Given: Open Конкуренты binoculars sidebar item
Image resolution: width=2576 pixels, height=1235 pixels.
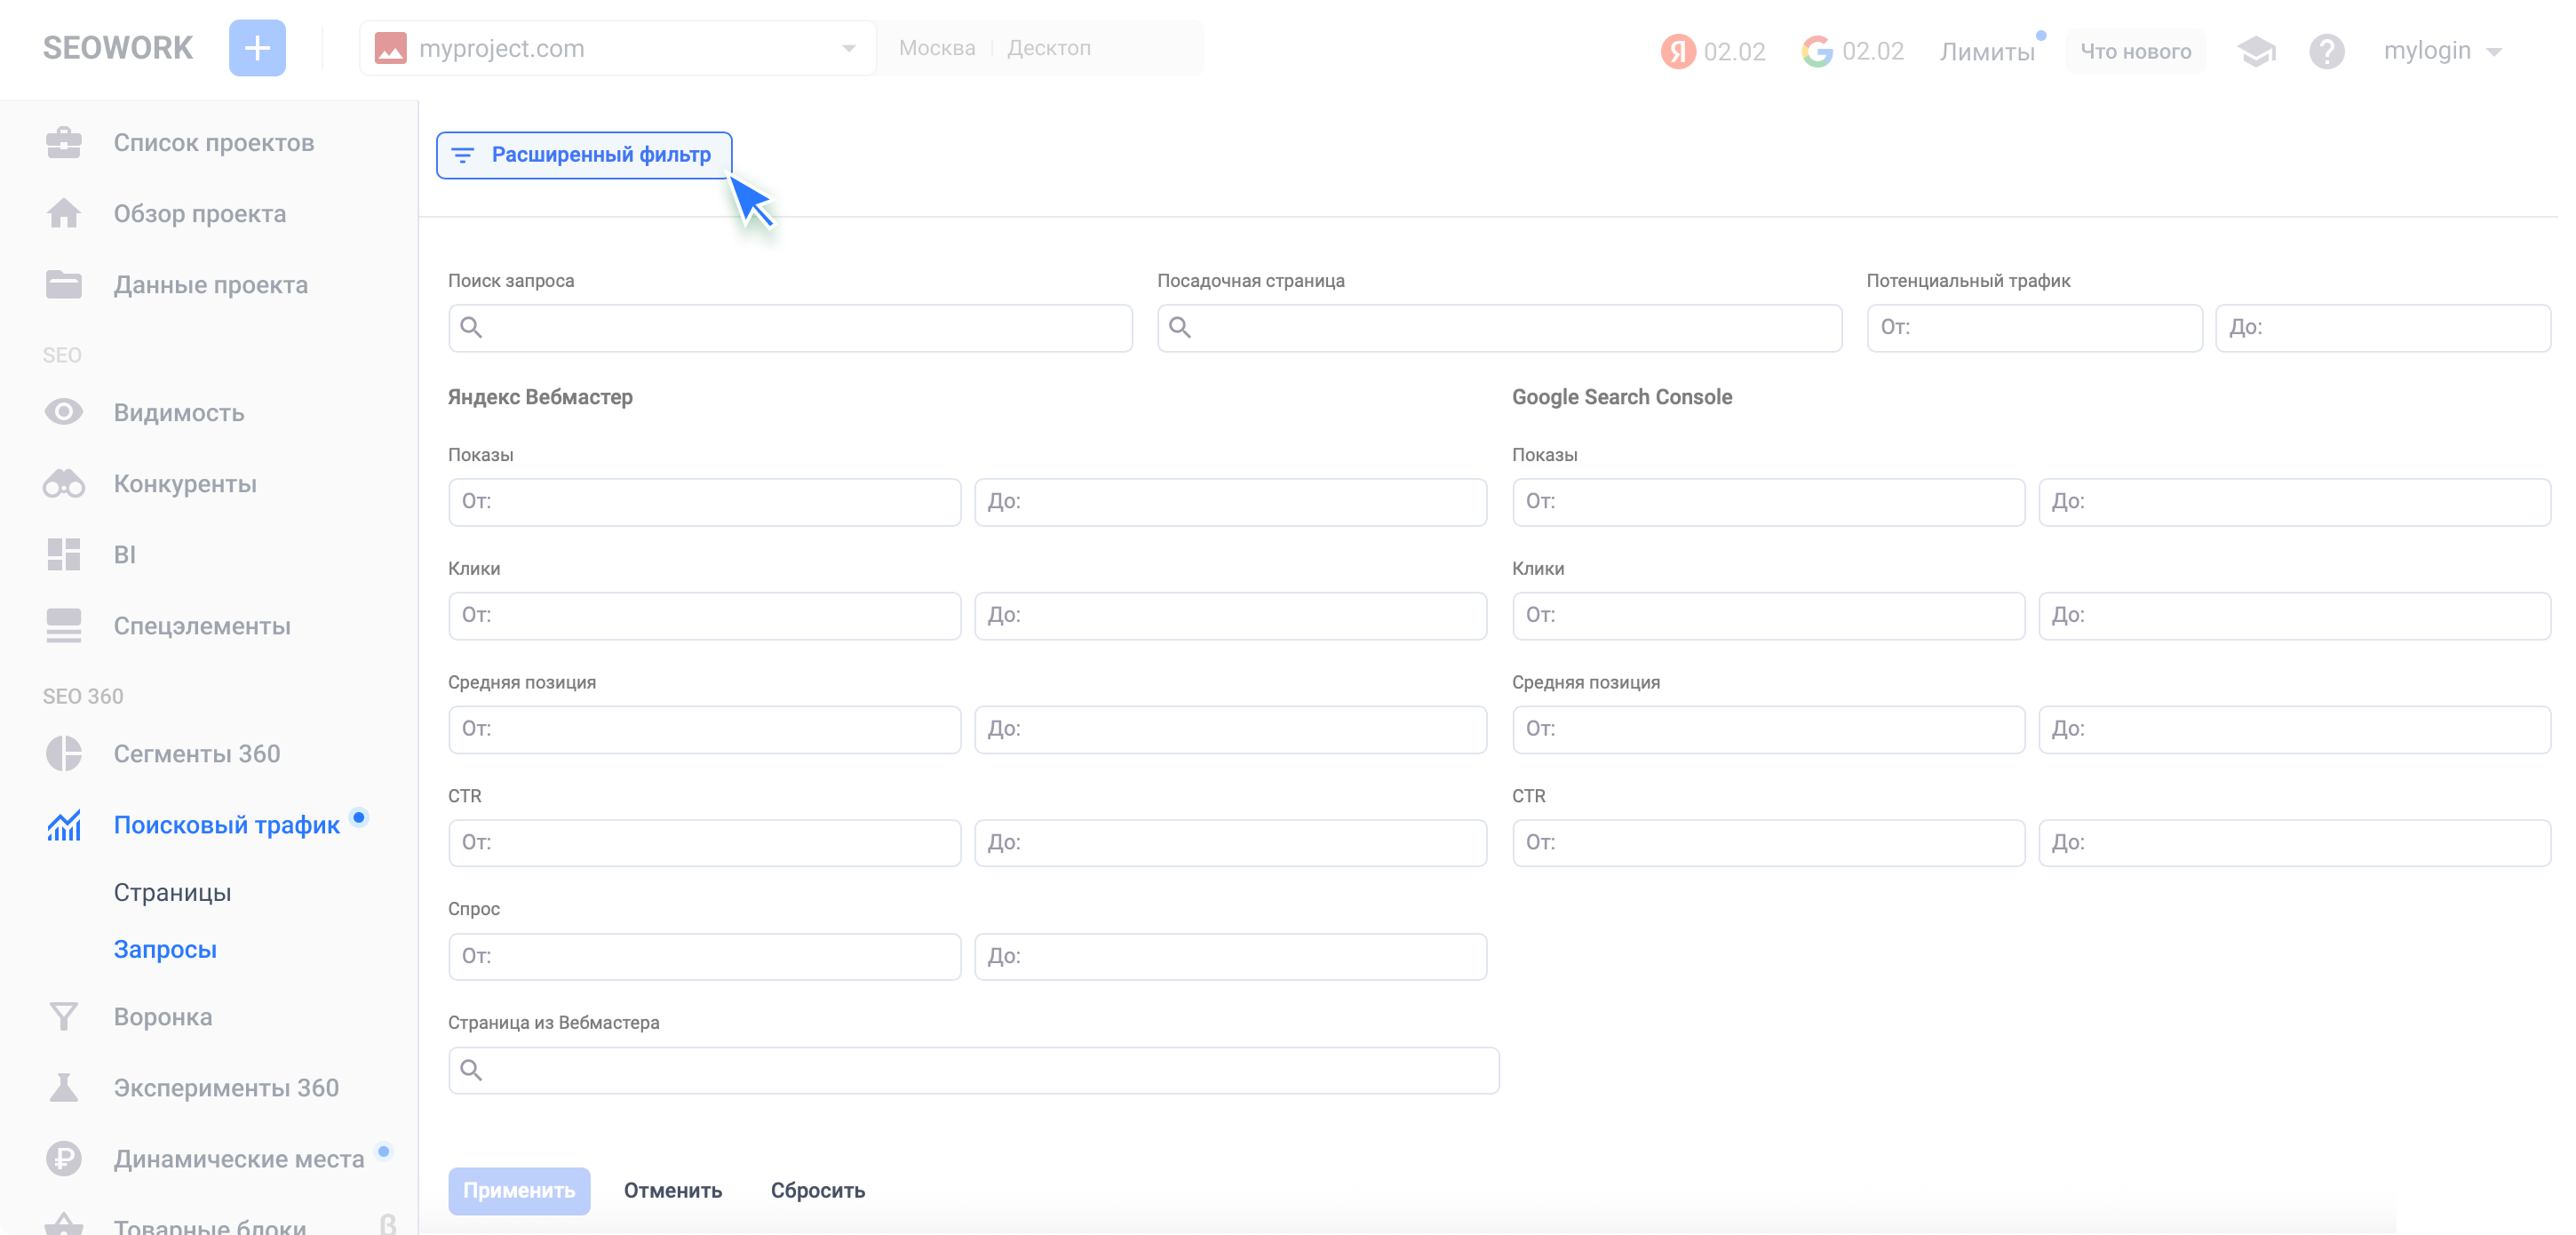Looking at the screenshot, I should pyautogui.click(x=184, y=484).
